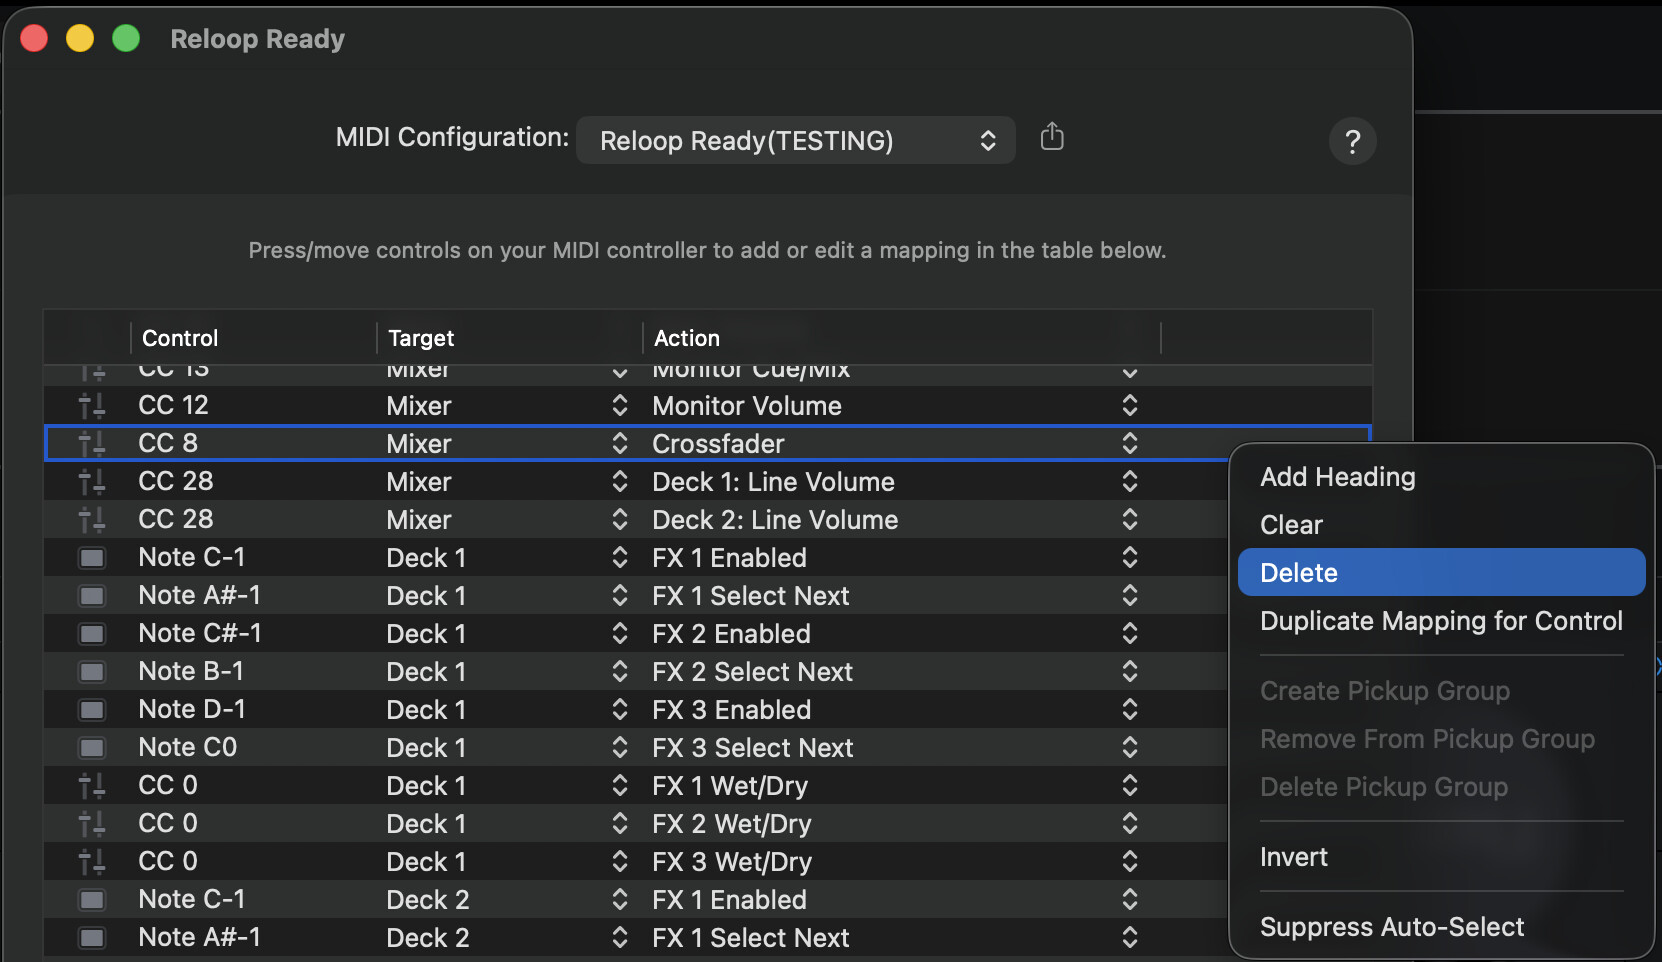Viewport: 1662px width, 962px height.
Task: Choose Delete from the context menu
Action: [x=1299, y=573]
